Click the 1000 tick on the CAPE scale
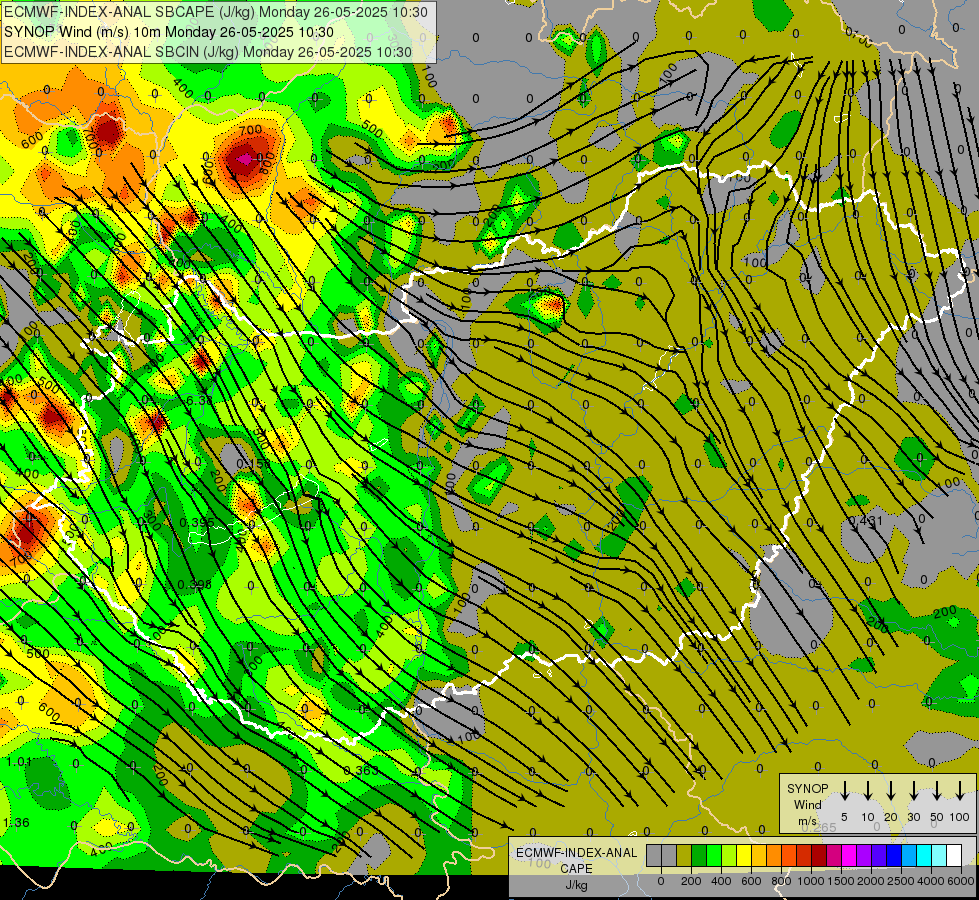Viewport: 979px width, 900px height. pos(812,881)
